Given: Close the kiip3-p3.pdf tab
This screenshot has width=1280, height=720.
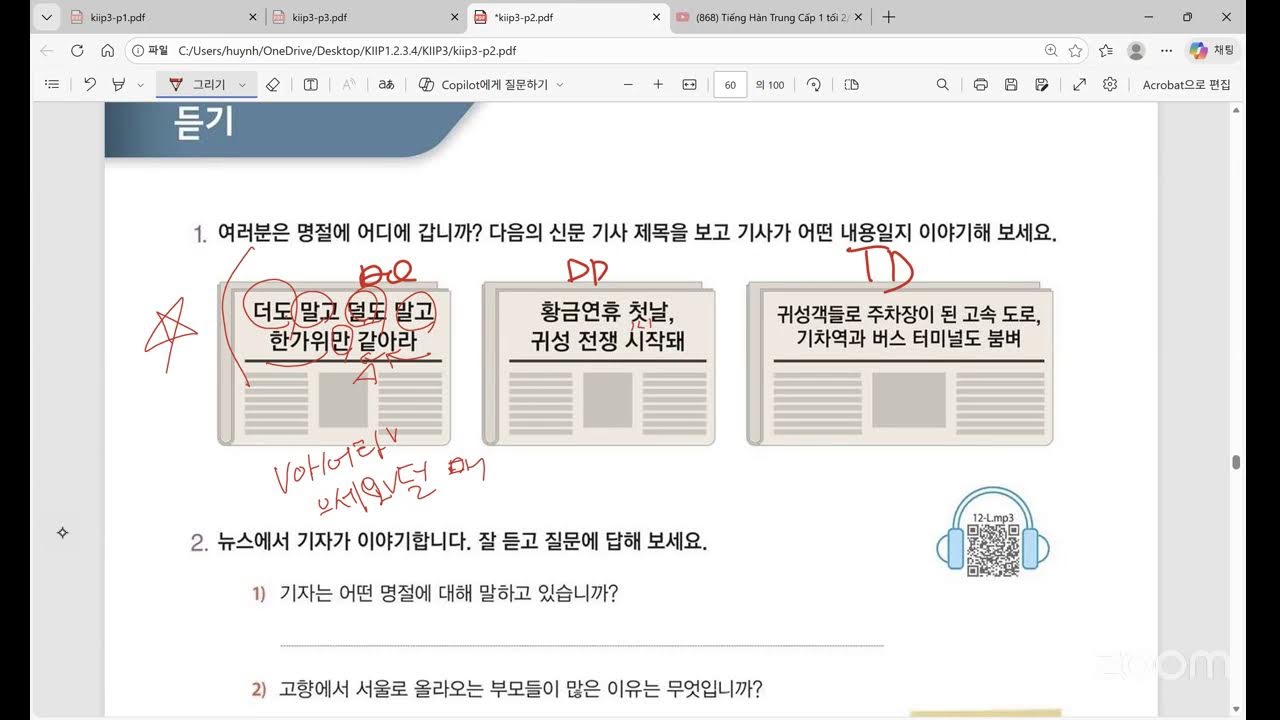Looking at the screenshot, I should point(454,17).
